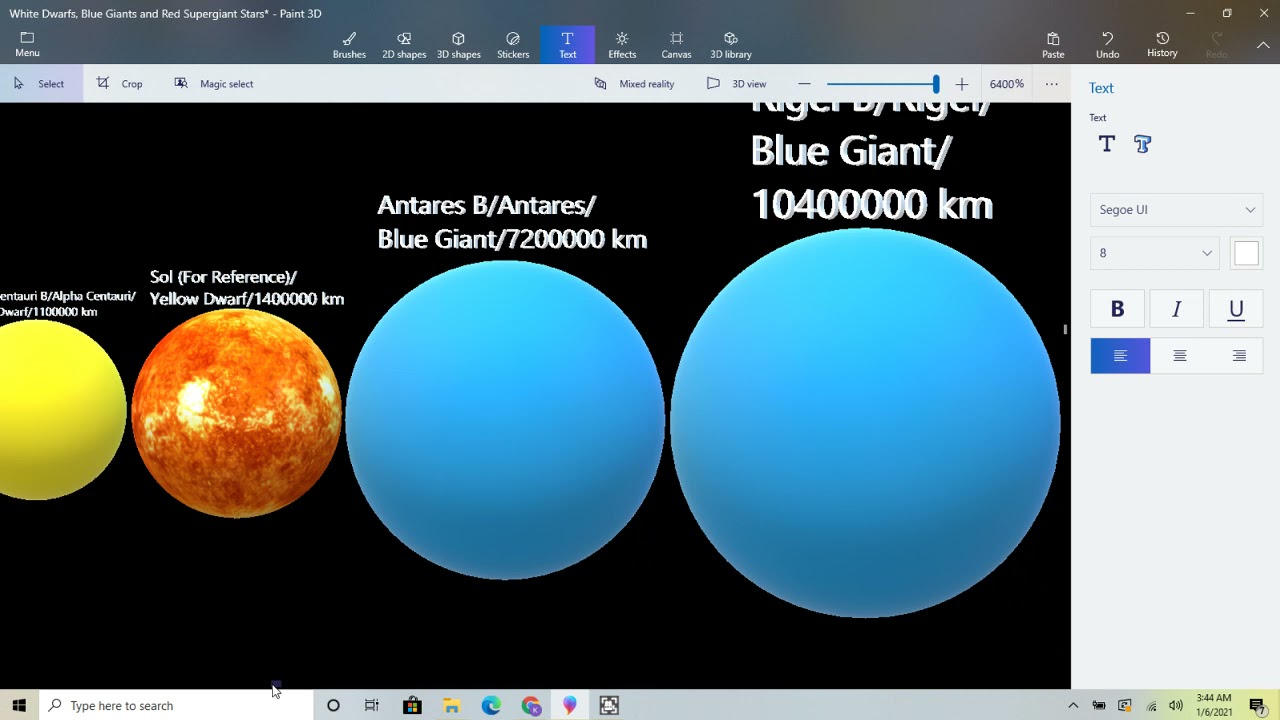The height and width of the screenshot is (720, 1280).
Task: Open Cortana from the taskbar
Action: point(333,705)
